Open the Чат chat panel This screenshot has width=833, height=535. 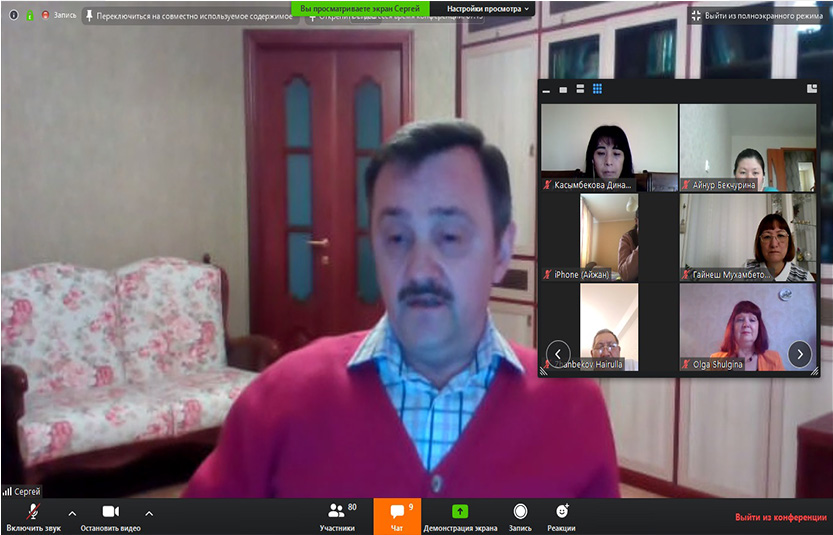coord(397,515)
